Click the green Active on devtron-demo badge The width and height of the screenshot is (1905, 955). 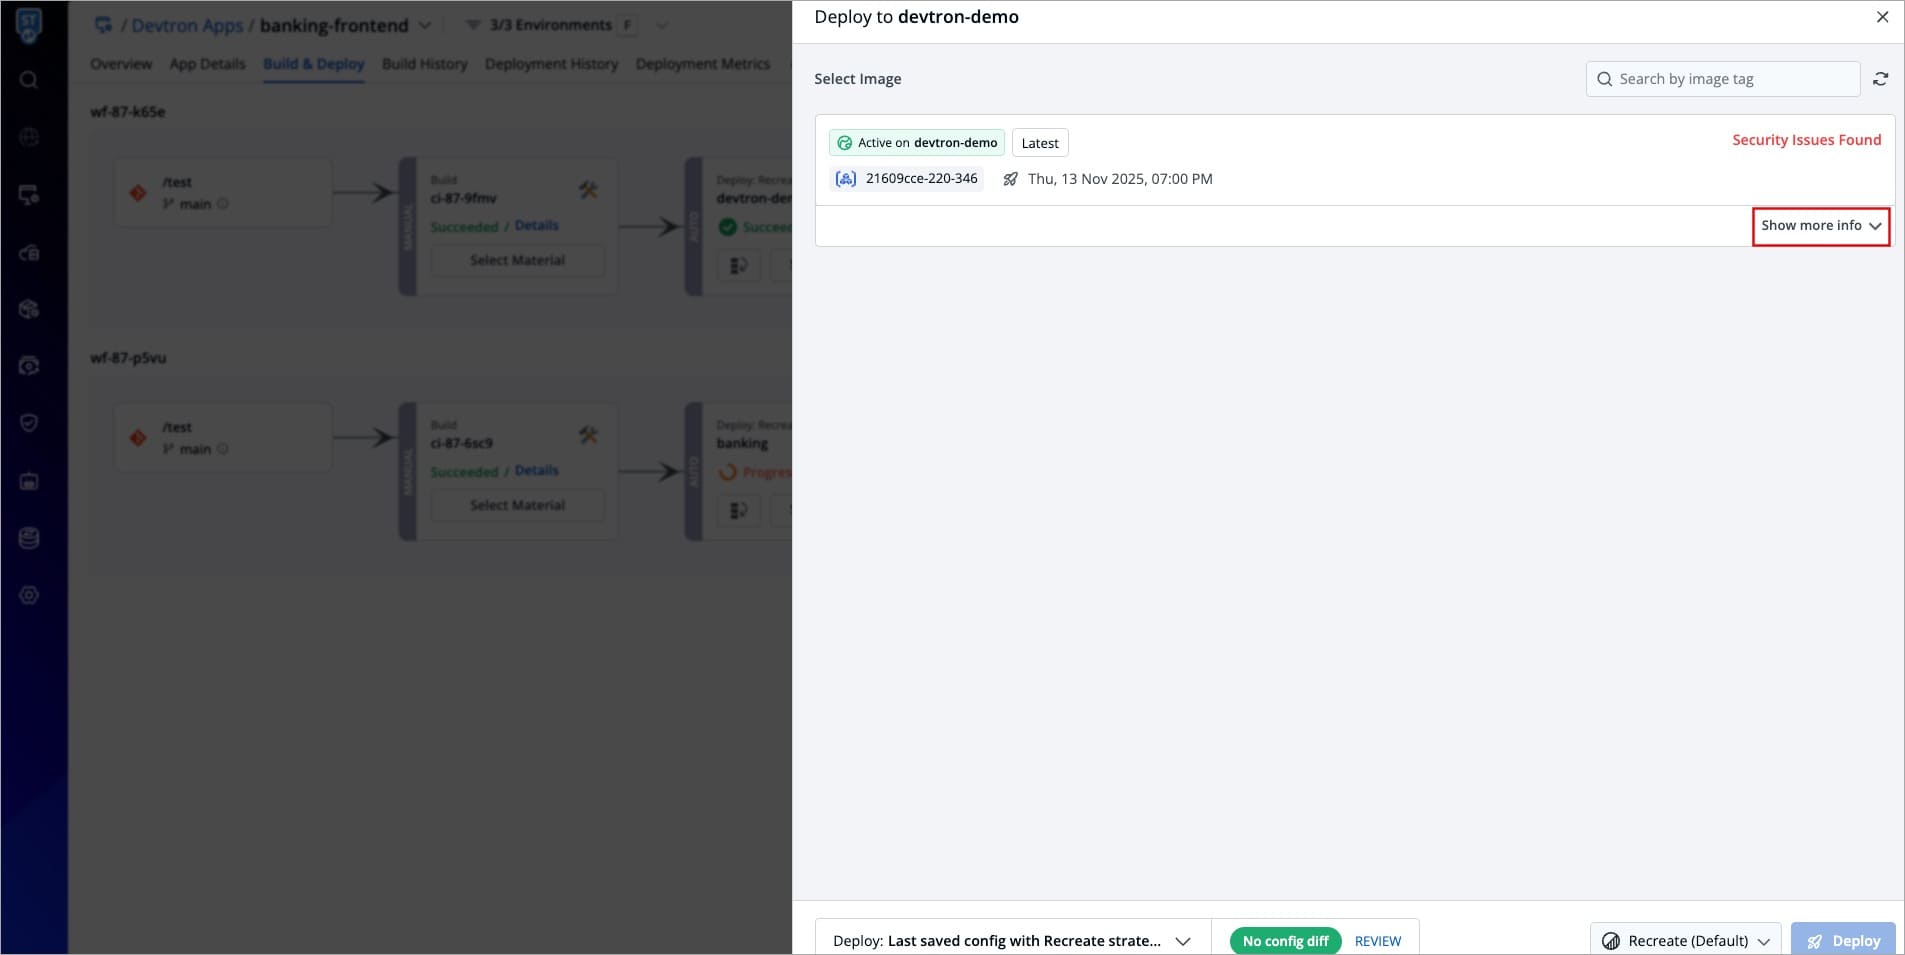pos(917,143)
